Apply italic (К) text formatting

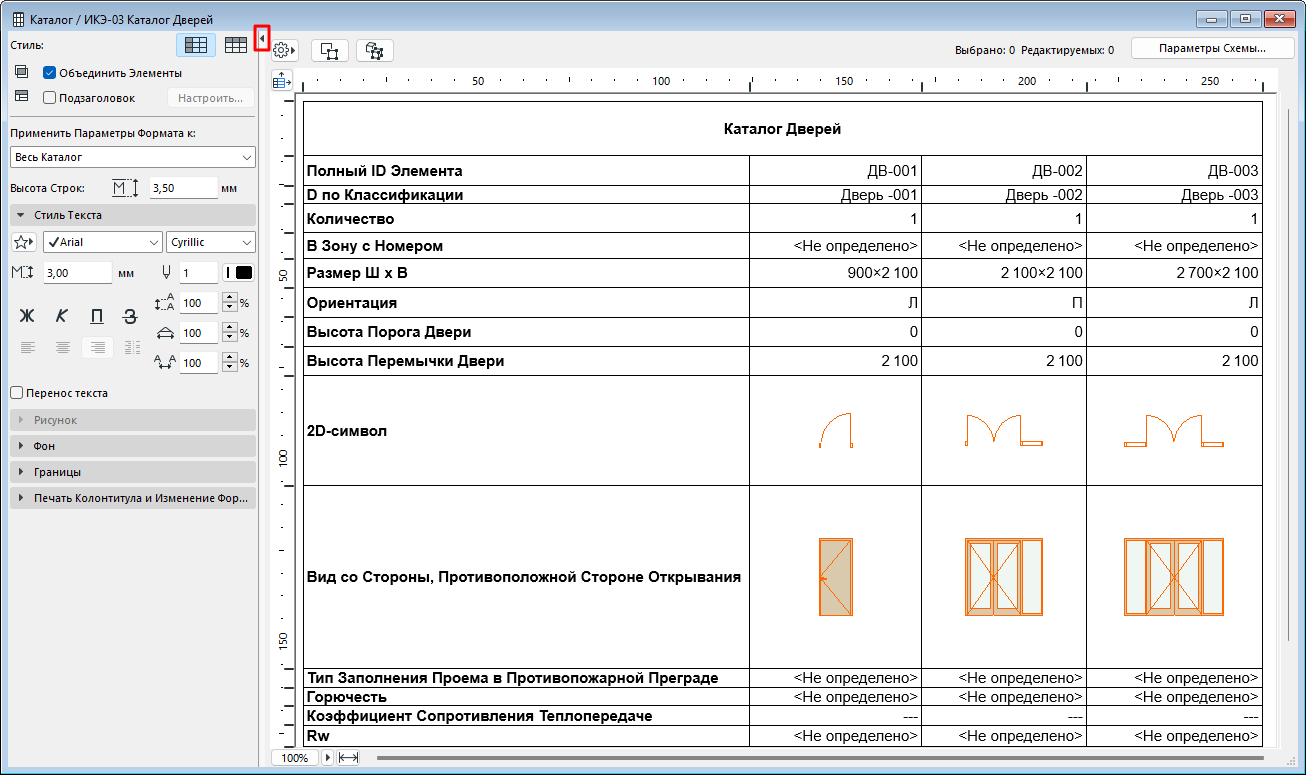click(x=62, y=316)
